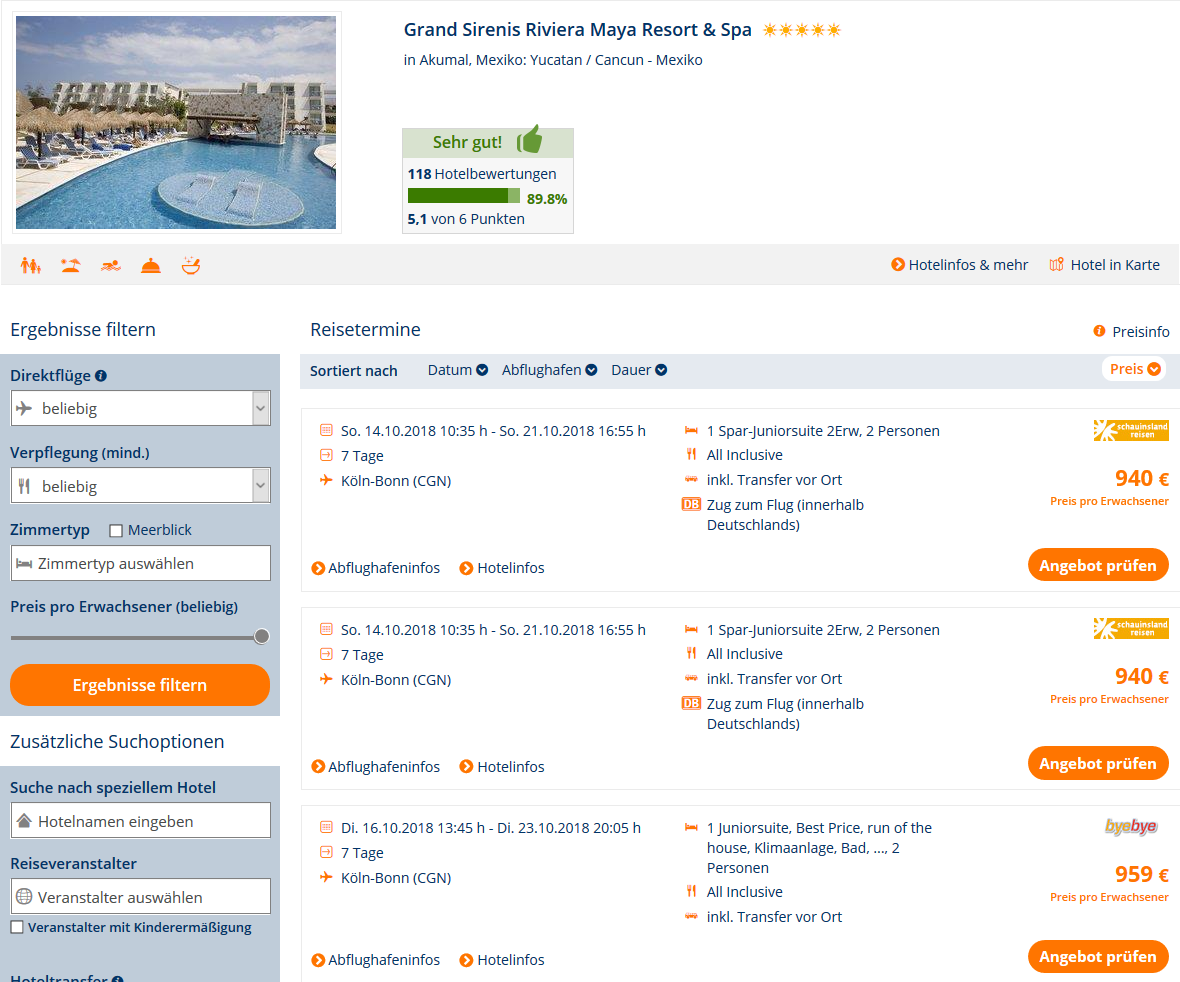The image size is (1180, 982).
Task: Click Angebot prüfen for first 940 € offer
Action: coord(1098,565)
